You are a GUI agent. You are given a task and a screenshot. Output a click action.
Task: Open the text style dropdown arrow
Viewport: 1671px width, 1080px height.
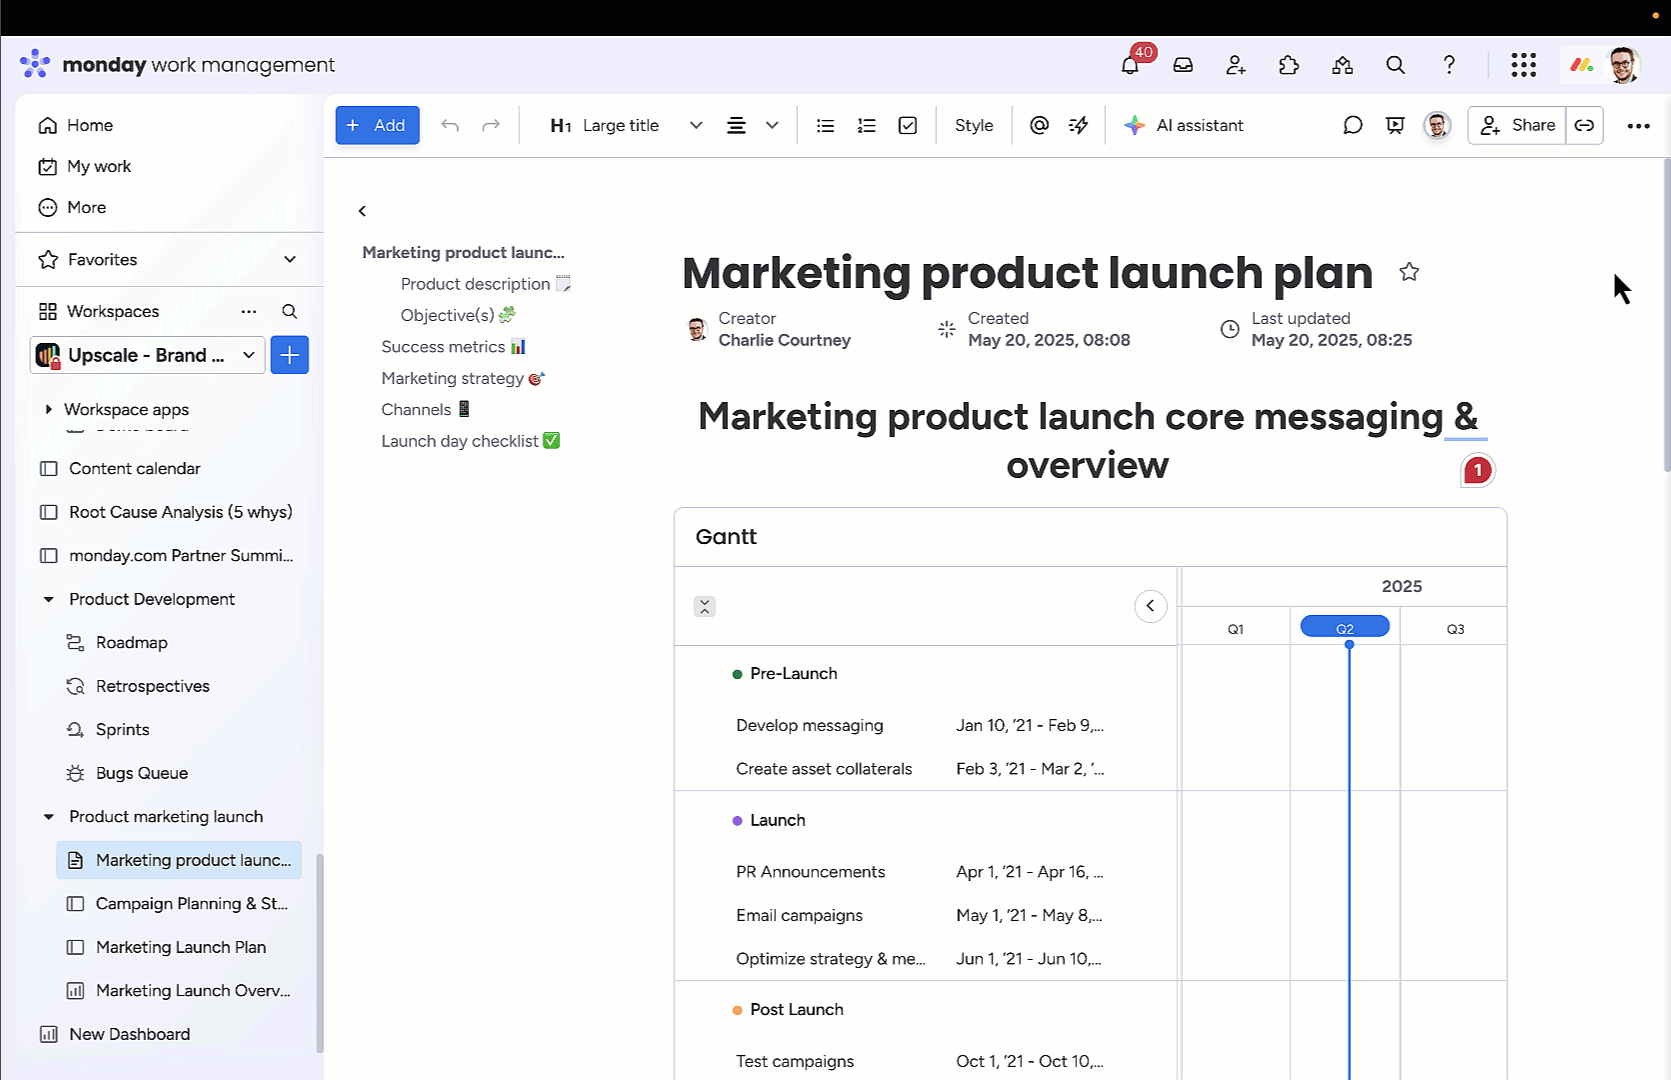pyautogui.click(x=696, y=125)
